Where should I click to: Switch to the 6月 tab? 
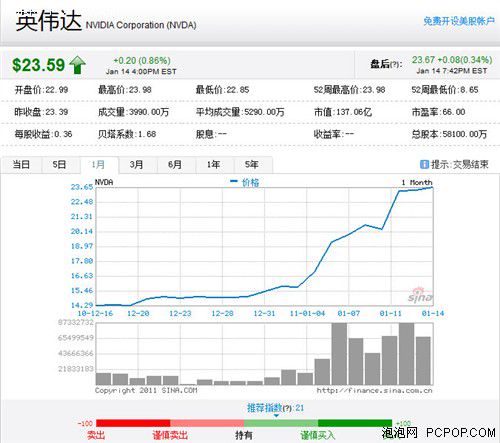coord(175,165)
